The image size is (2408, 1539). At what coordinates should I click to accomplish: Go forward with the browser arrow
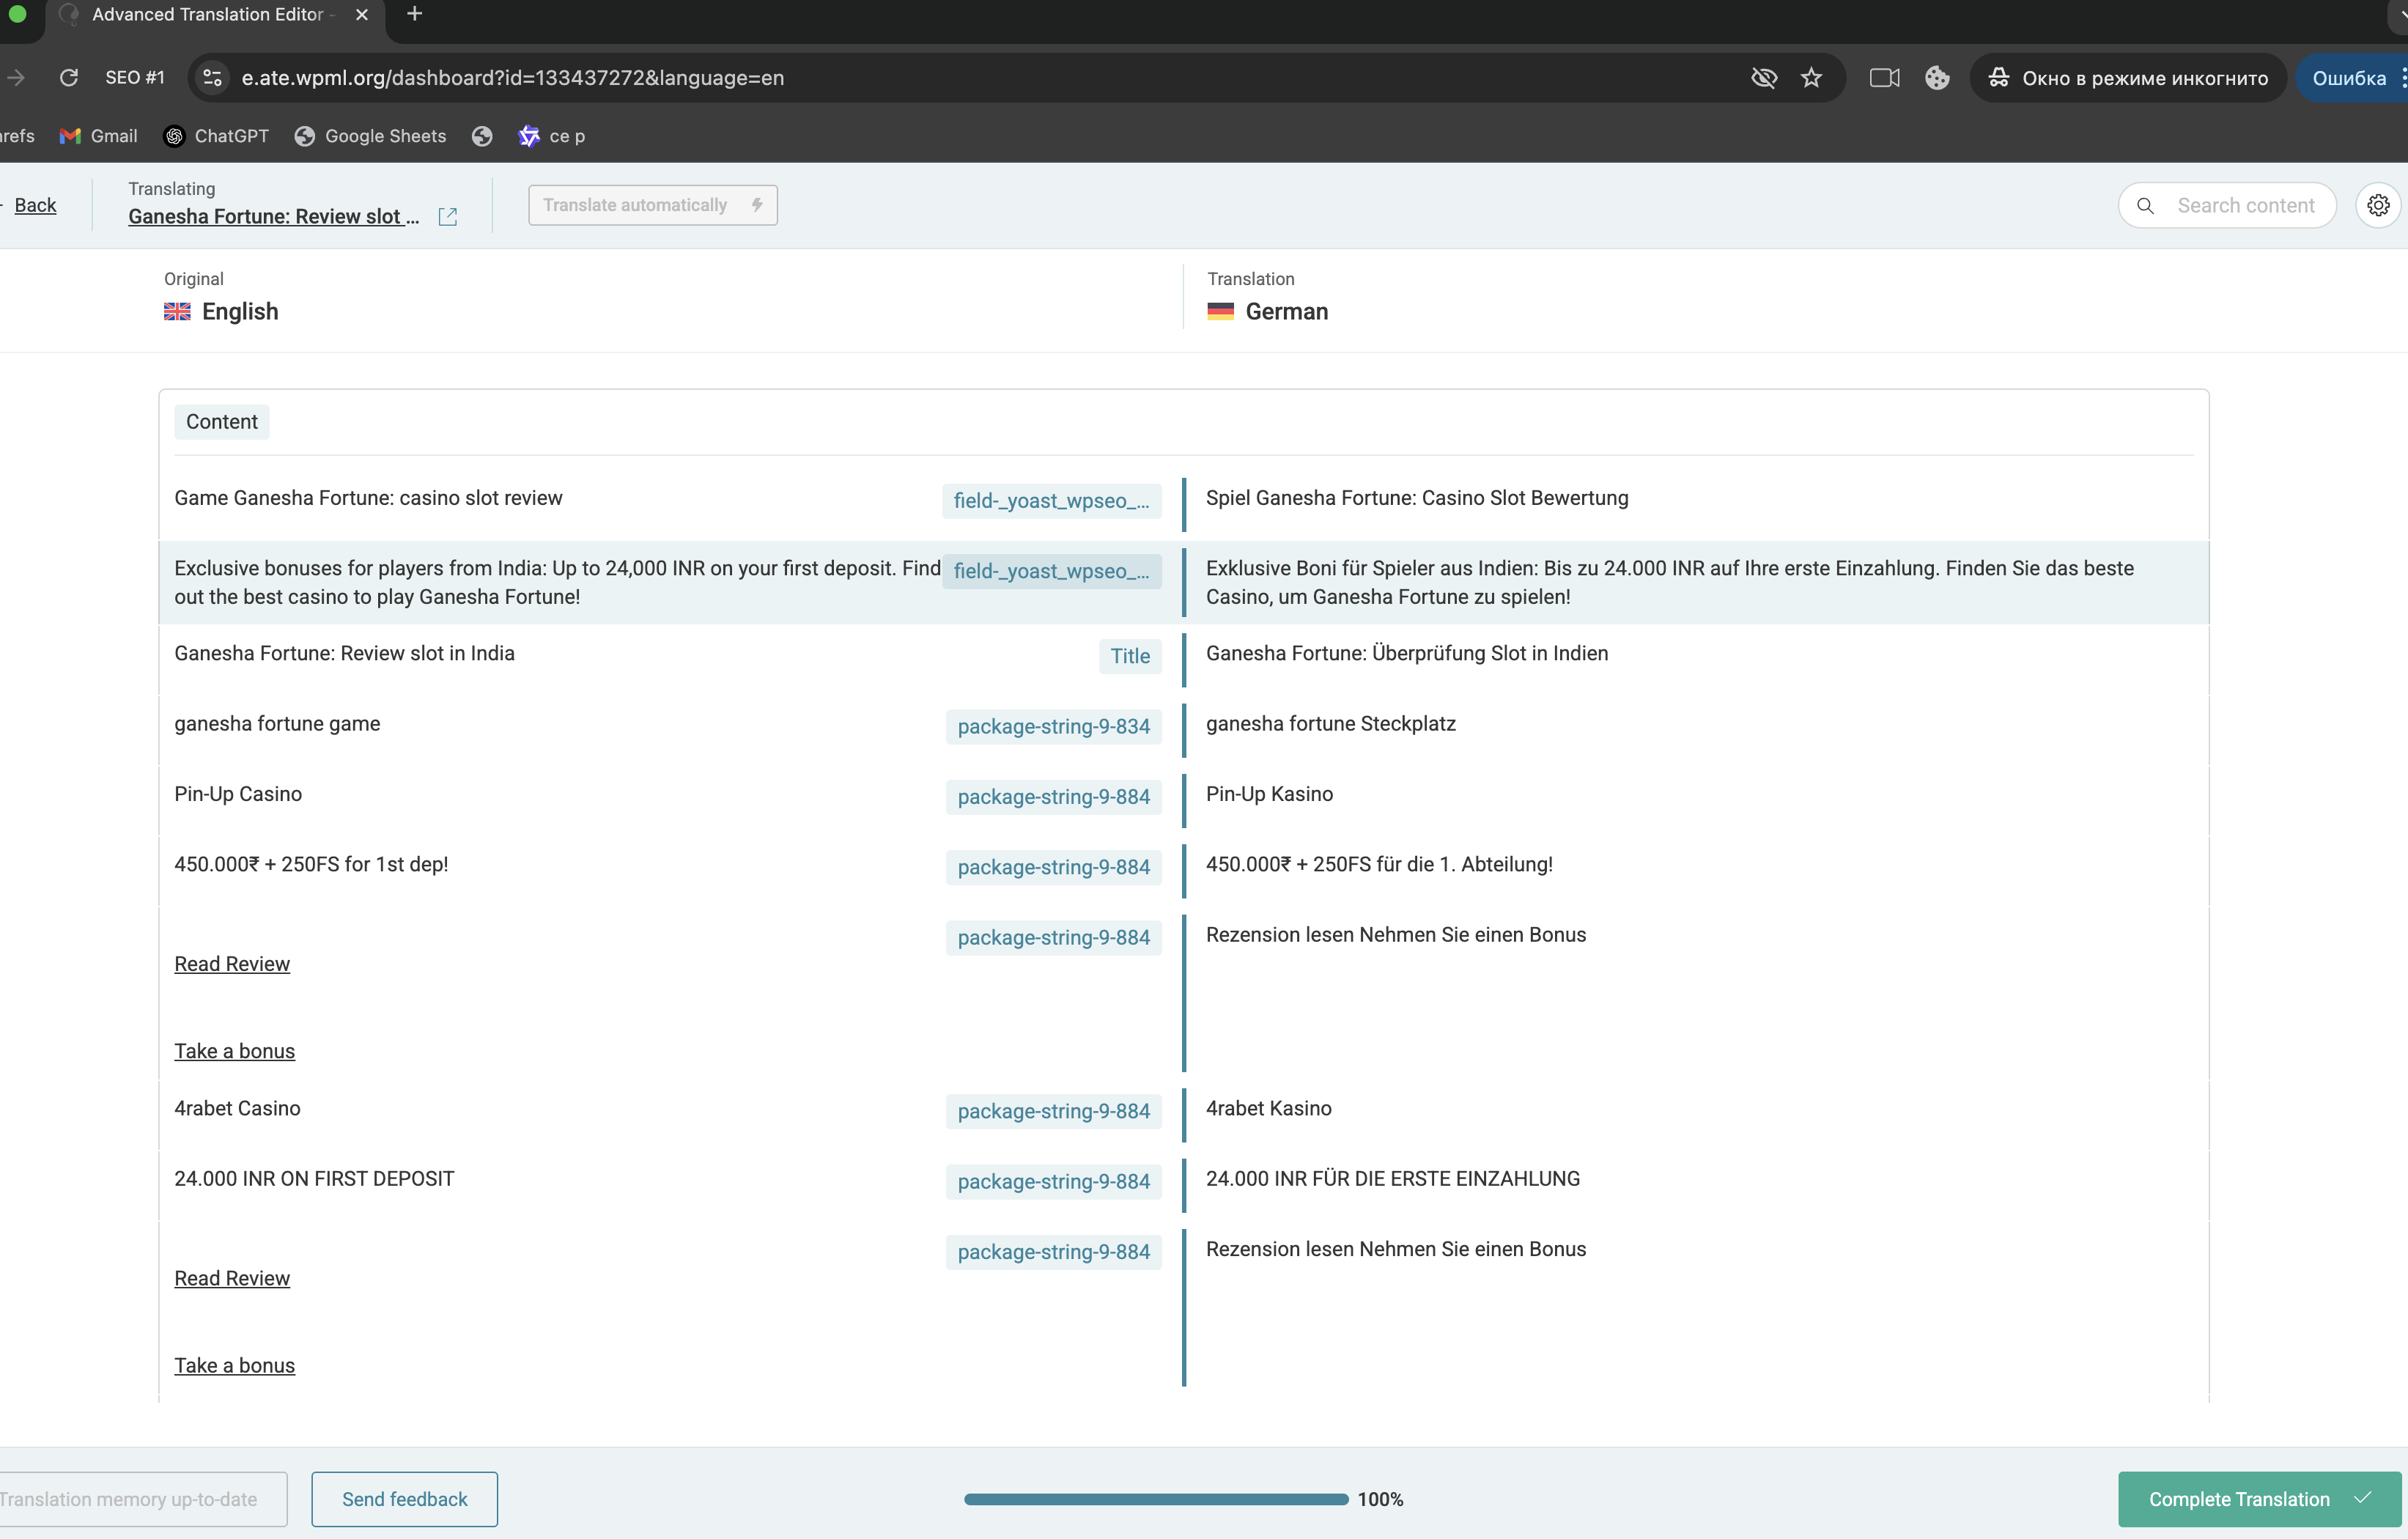pos(15,78)
